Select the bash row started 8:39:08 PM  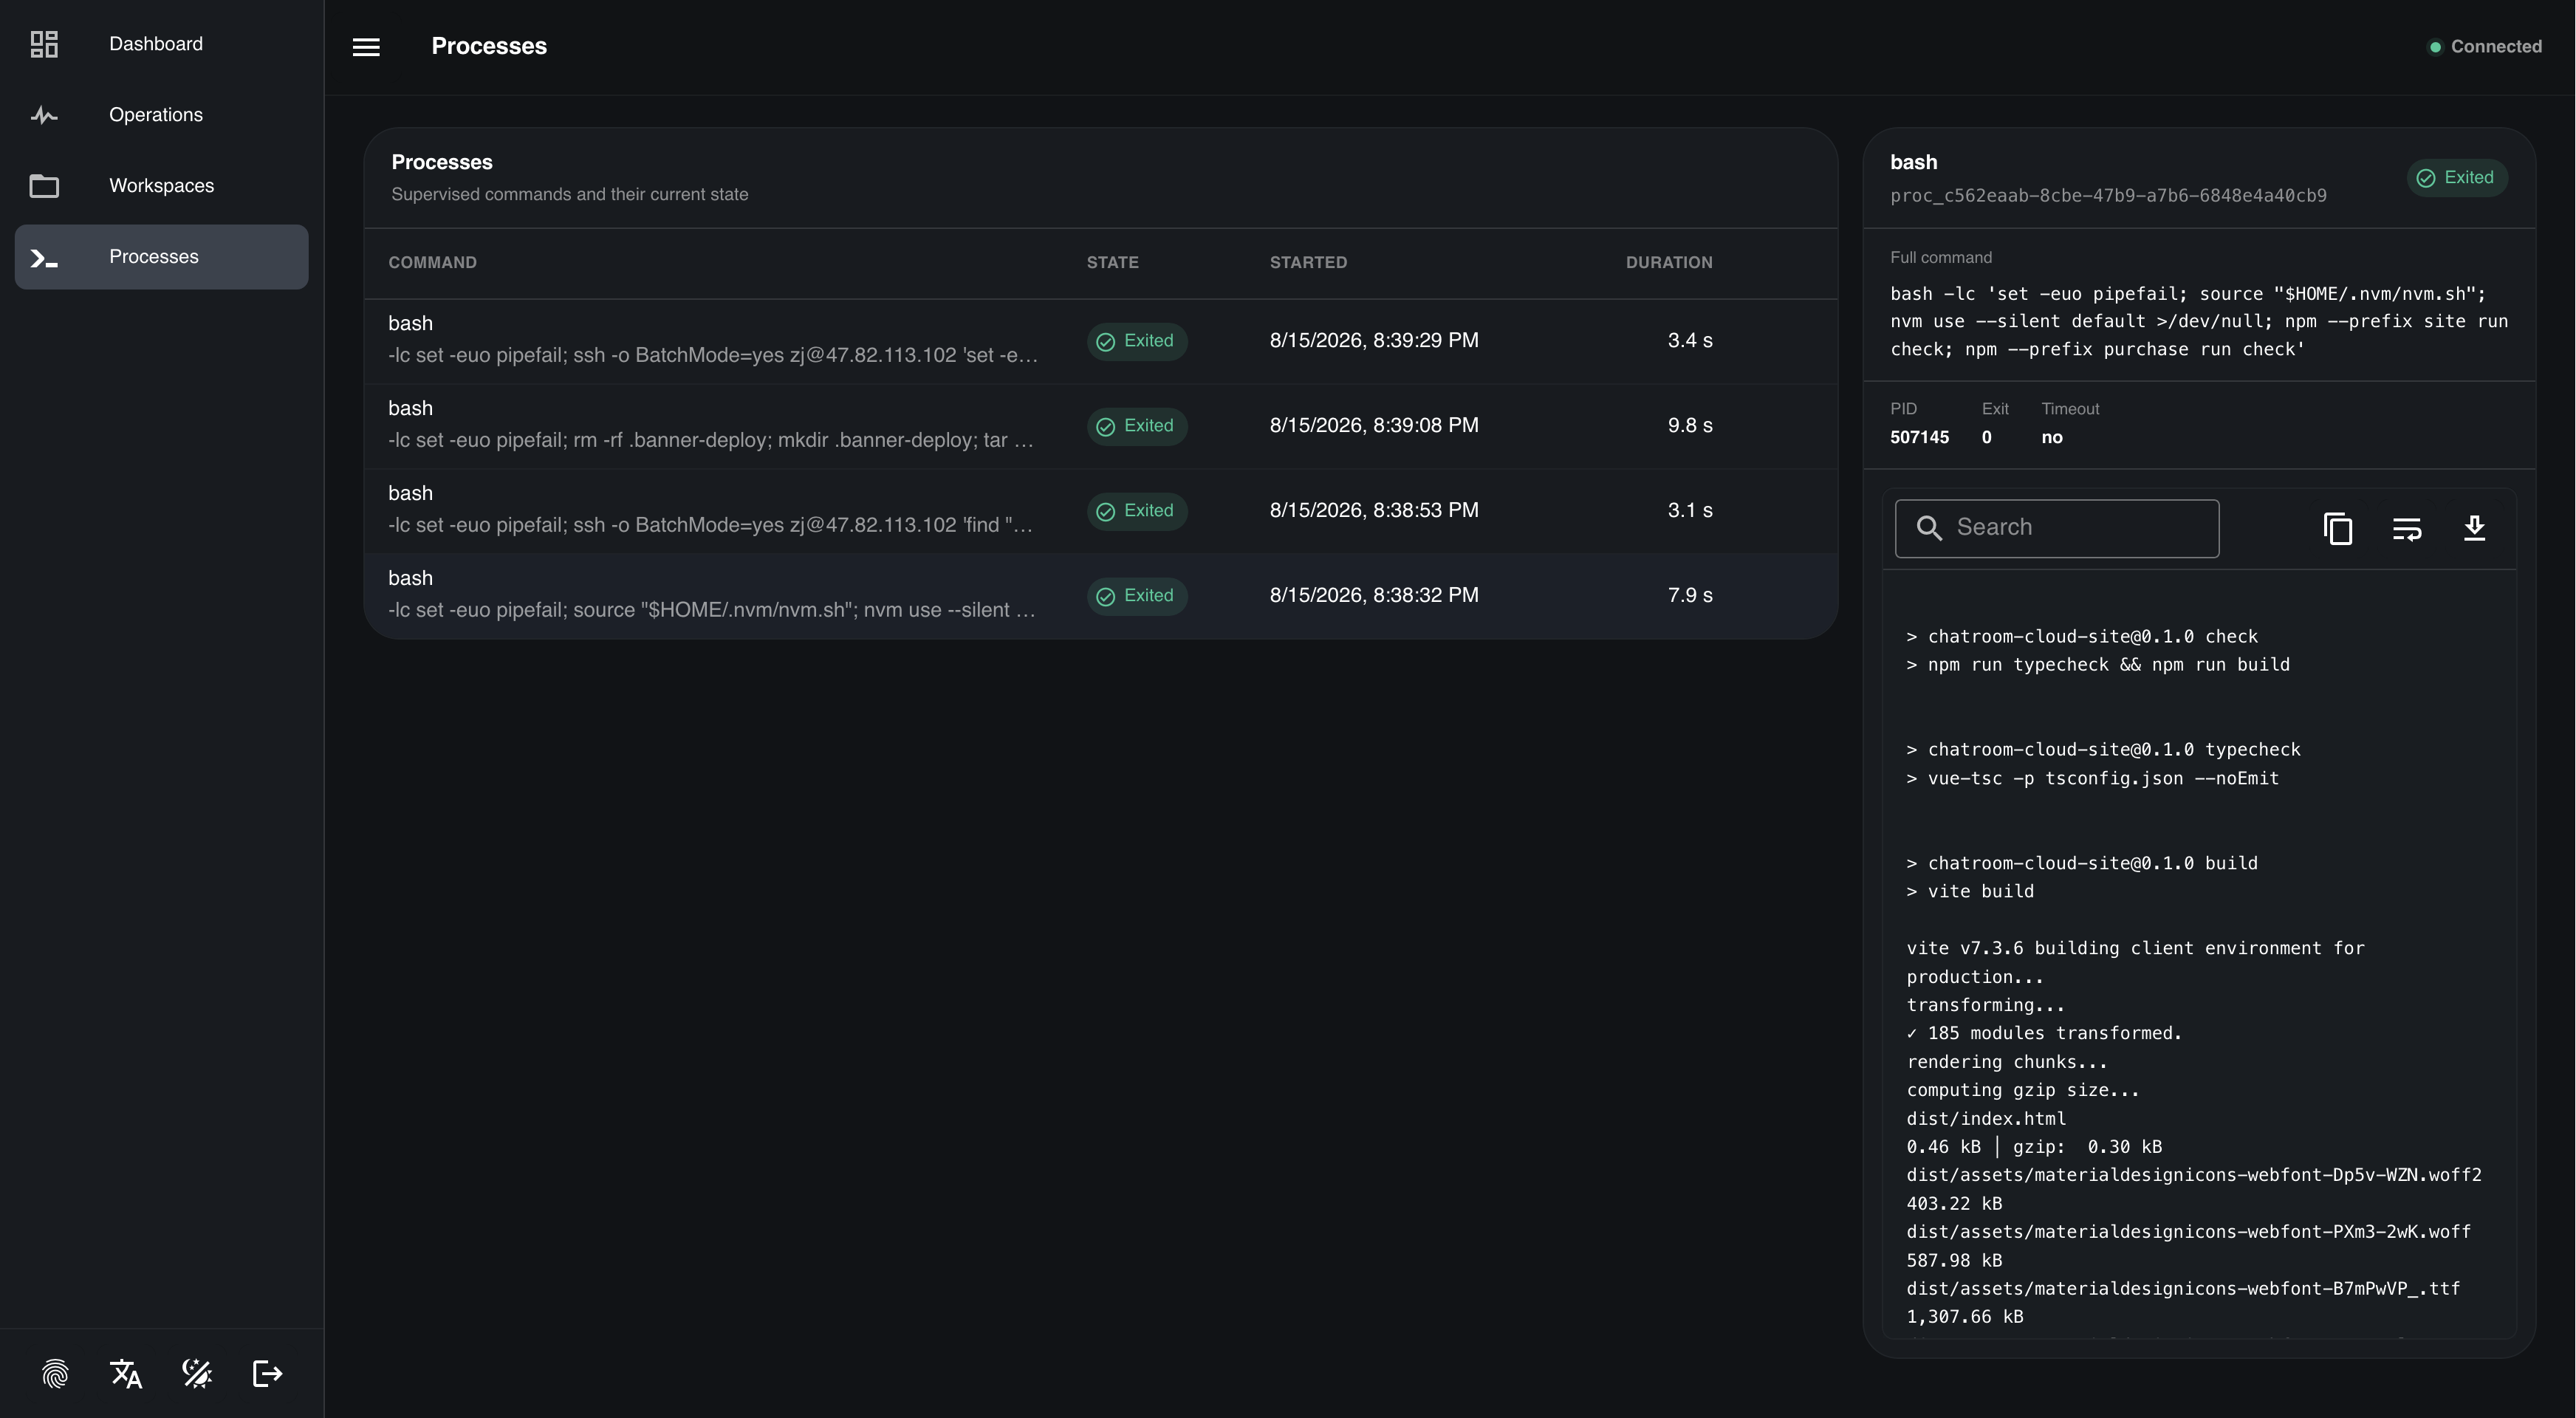(1101, 426)
